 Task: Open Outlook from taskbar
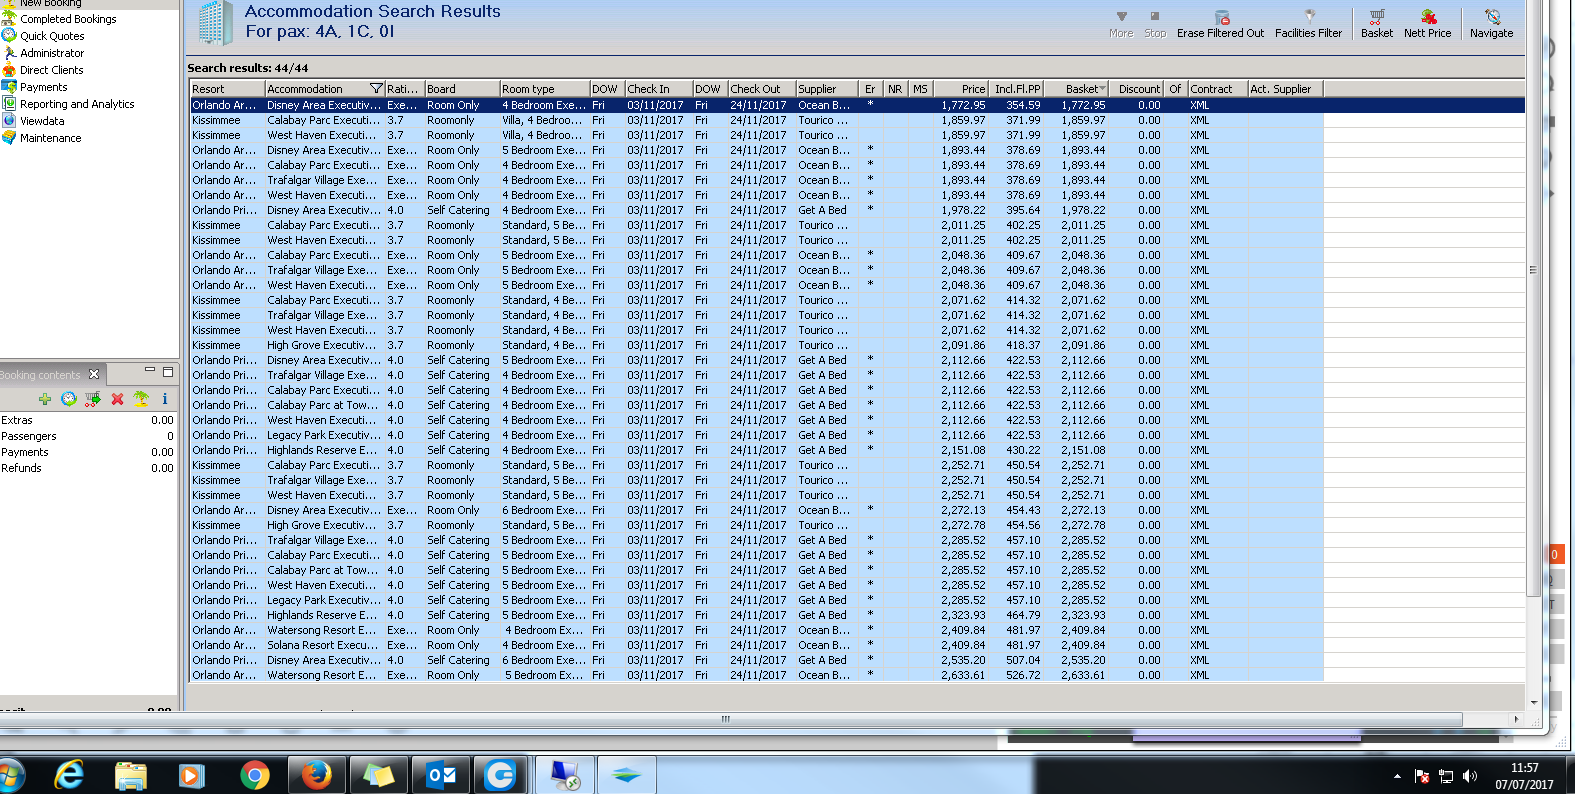(441, 774)
